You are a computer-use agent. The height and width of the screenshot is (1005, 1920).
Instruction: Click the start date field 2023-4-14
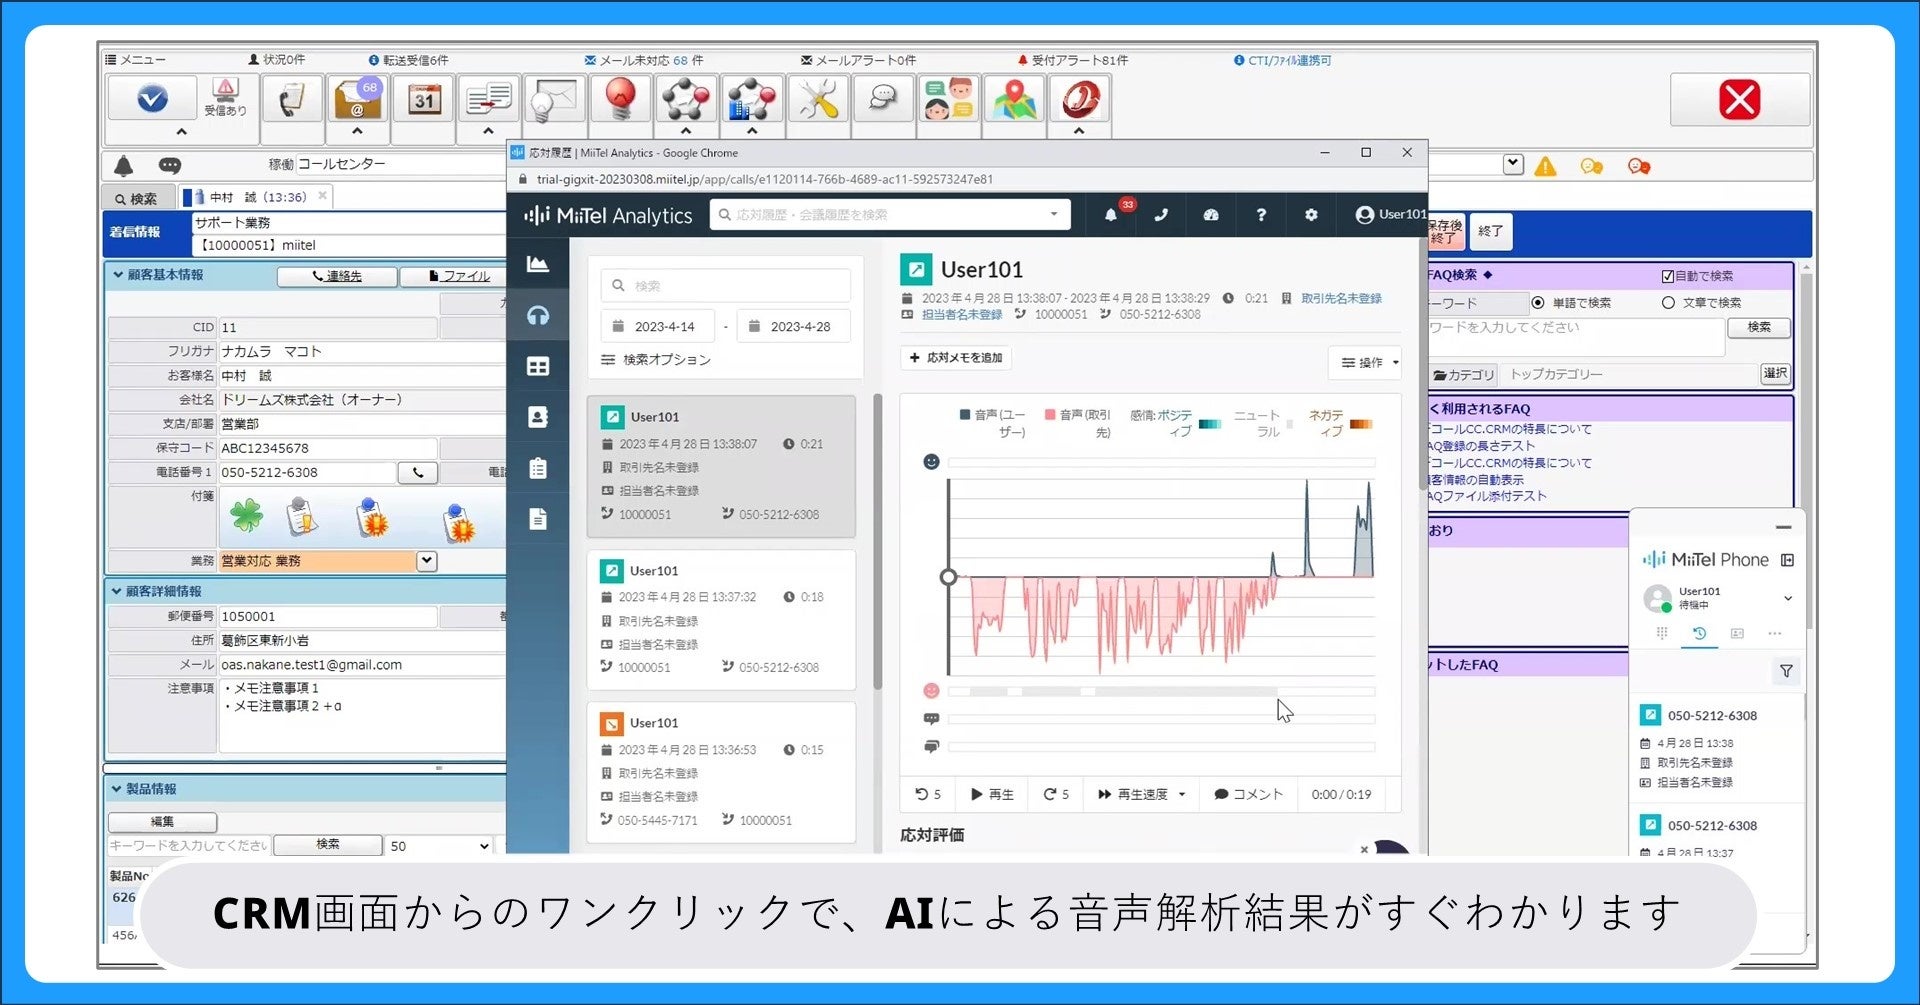click(x=658, y=327)
